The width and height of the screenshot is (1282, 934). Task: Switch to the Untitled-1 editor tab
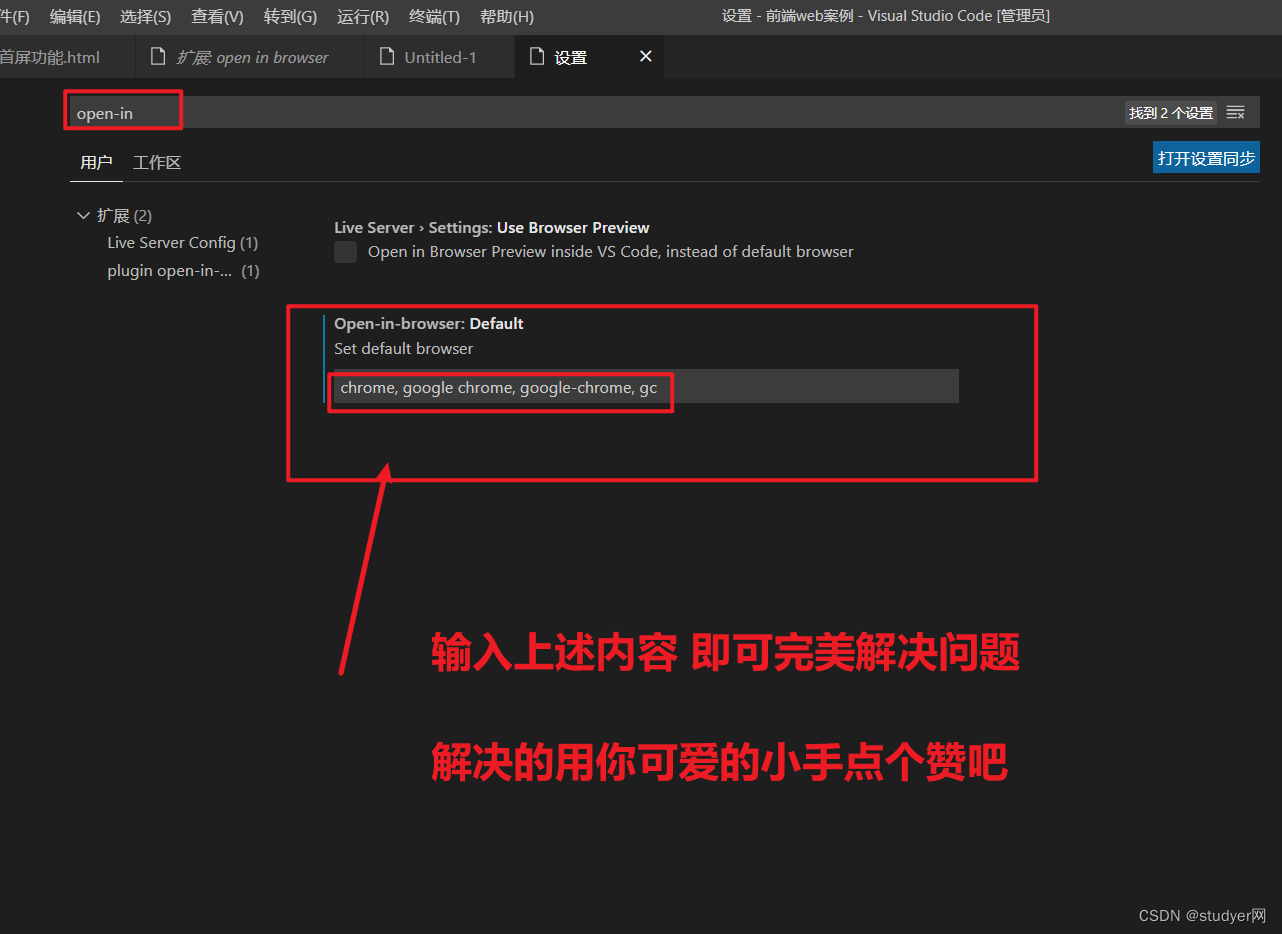pos(440,57)
